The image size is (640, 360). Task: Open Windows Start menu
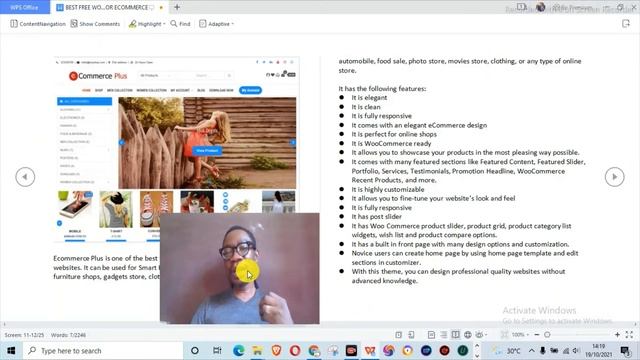[11, 351]
